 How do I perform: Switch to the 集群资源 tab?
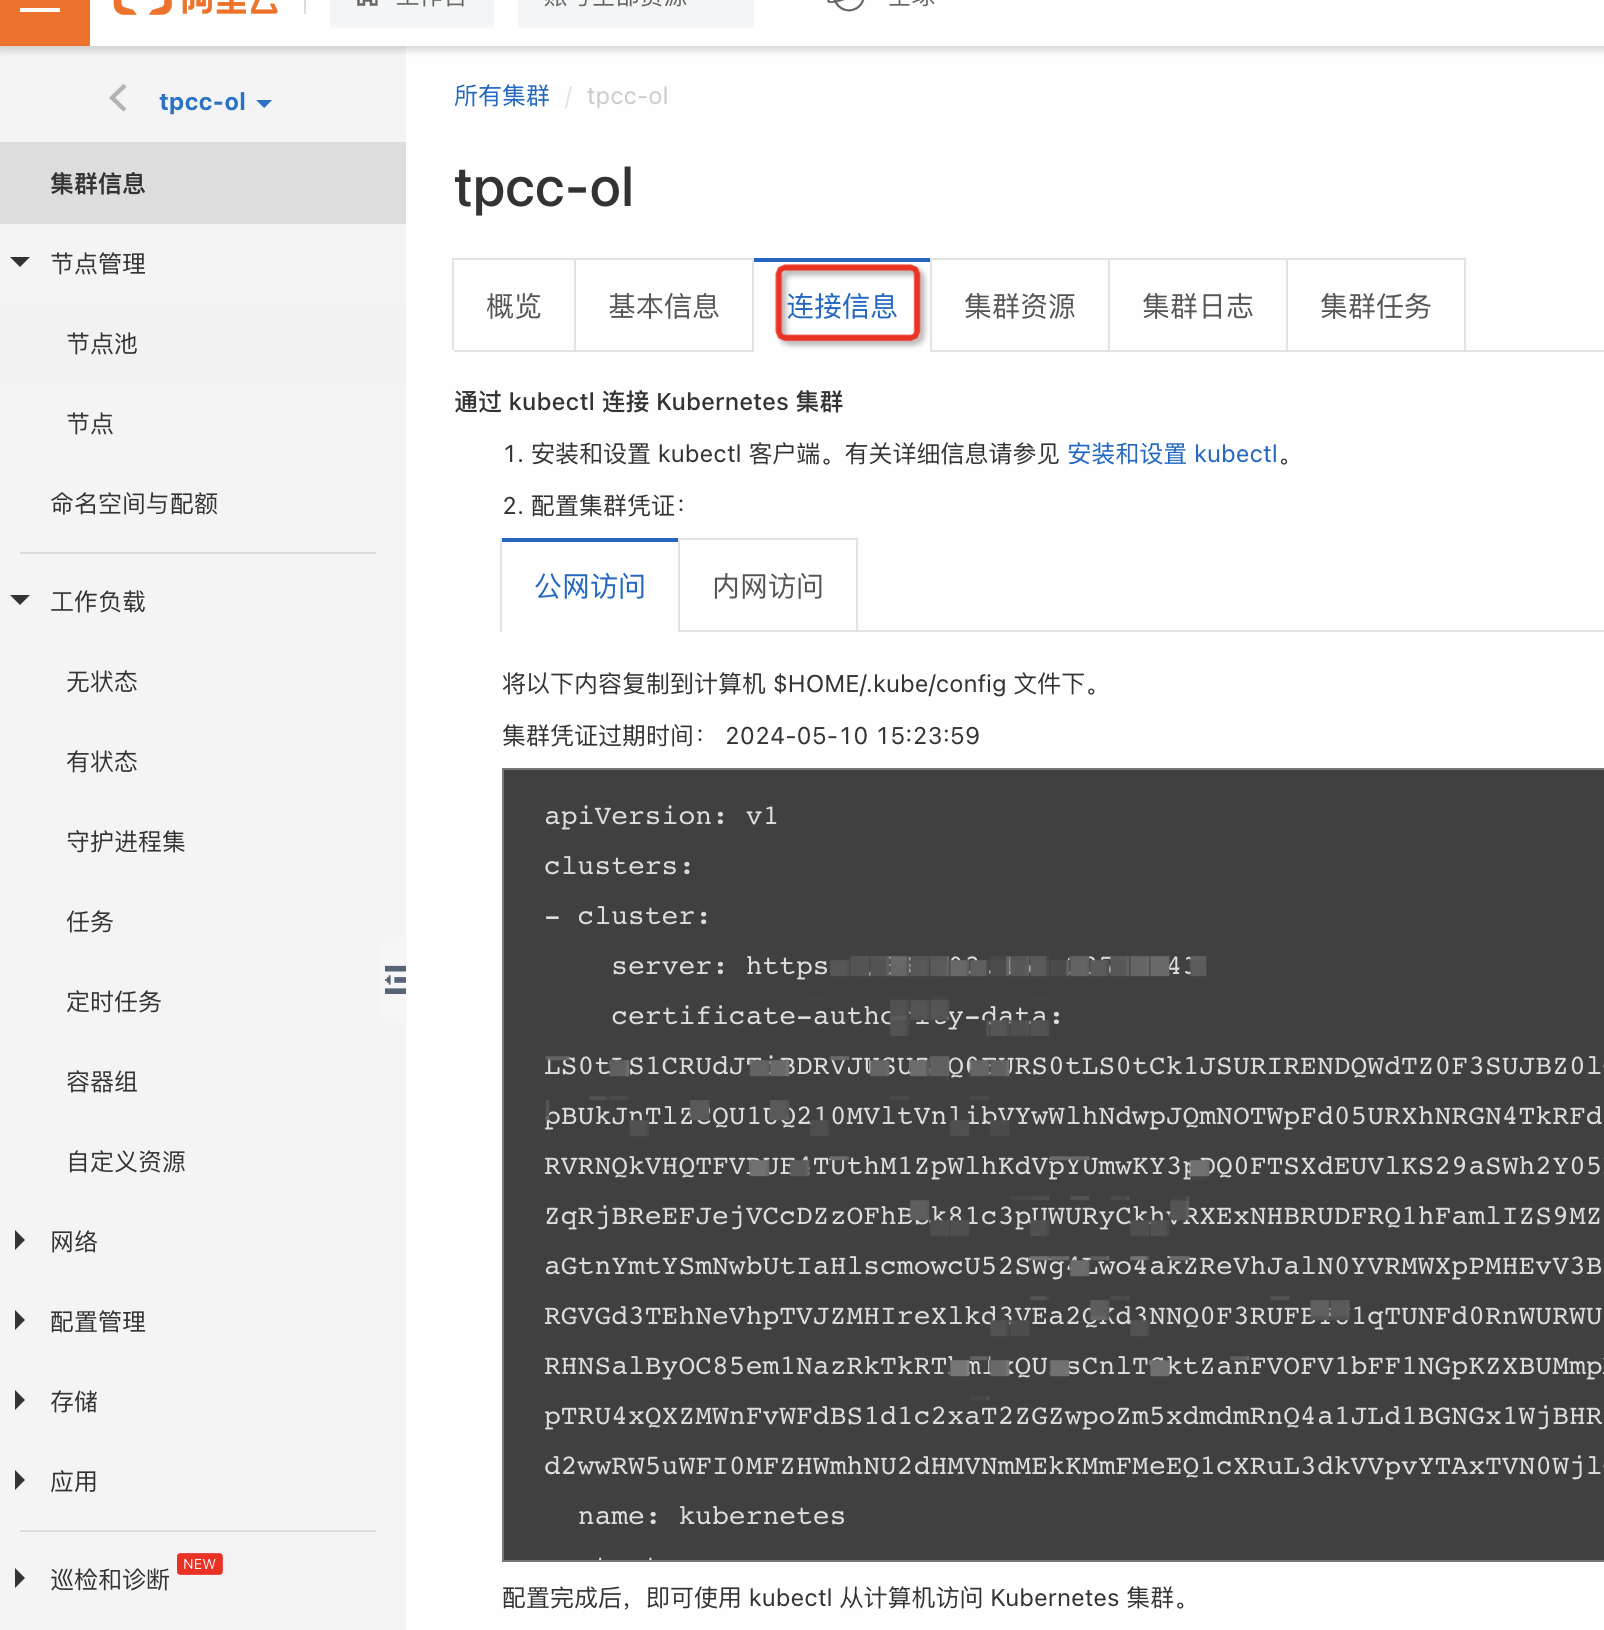[x=1020, y=306]
